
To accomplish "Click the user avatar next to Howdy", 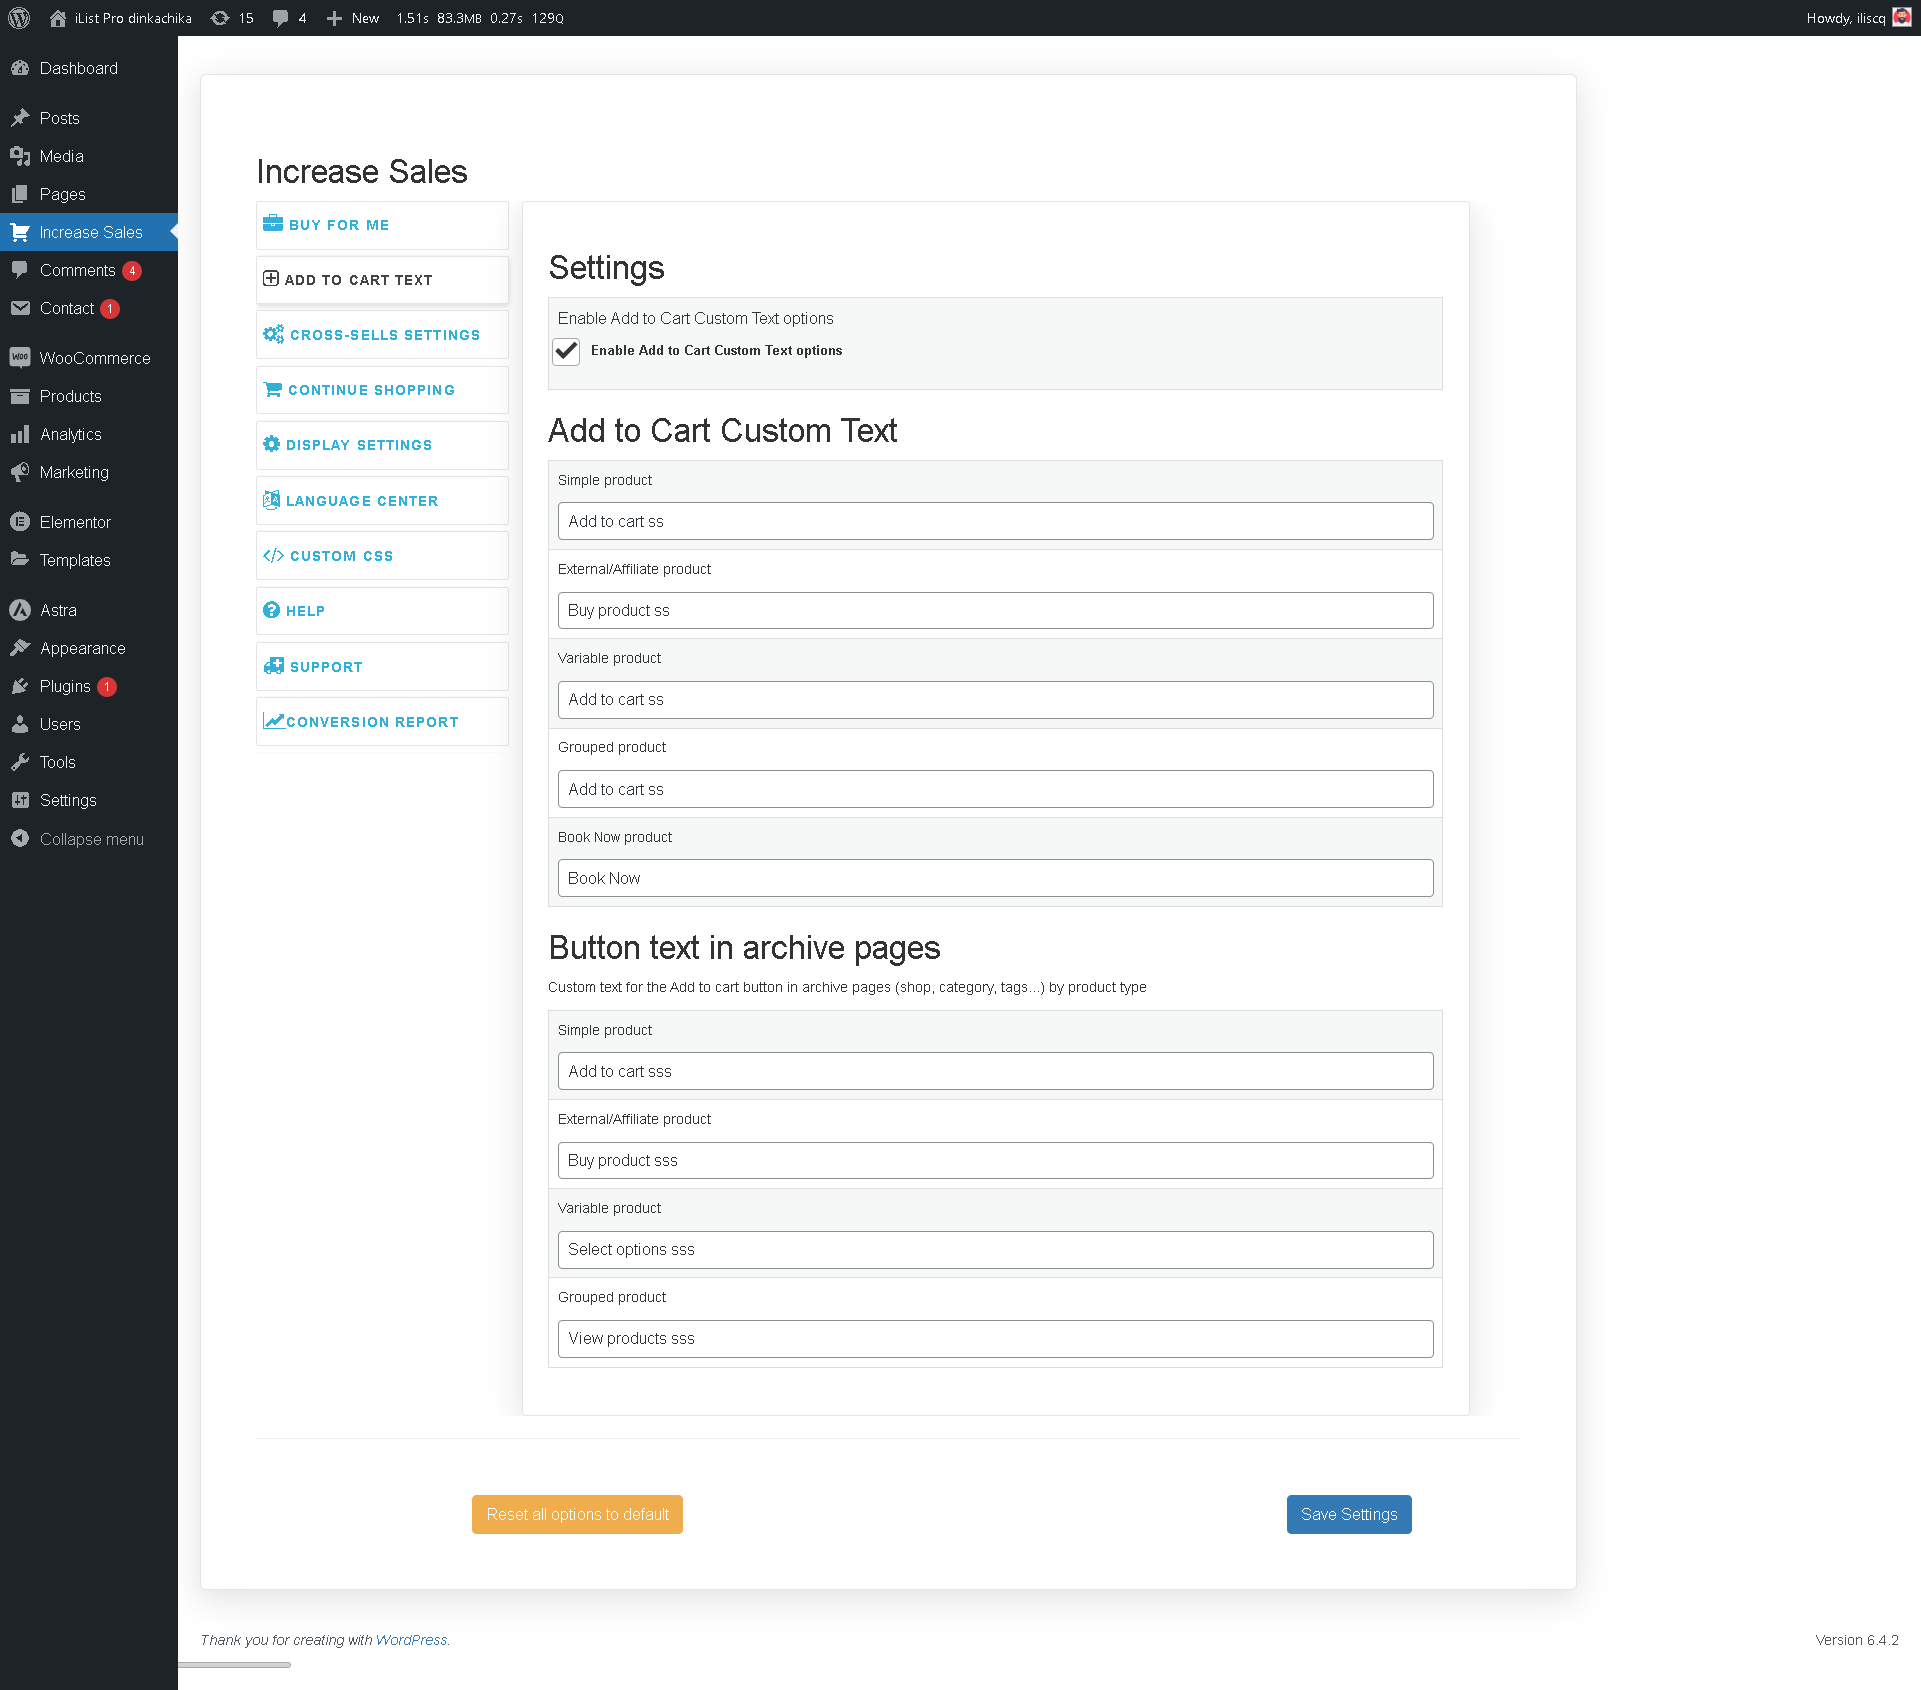I will pyautogui.click(x=1902, y=18).
